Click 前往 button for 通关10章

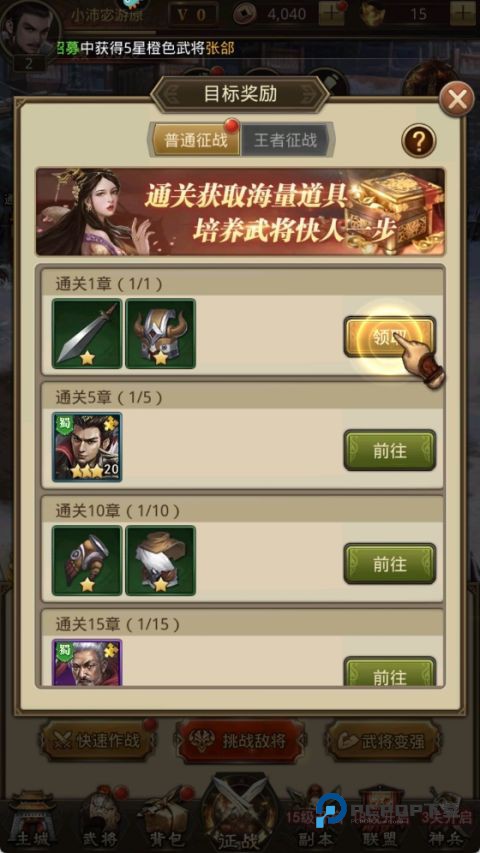[390, 564]
